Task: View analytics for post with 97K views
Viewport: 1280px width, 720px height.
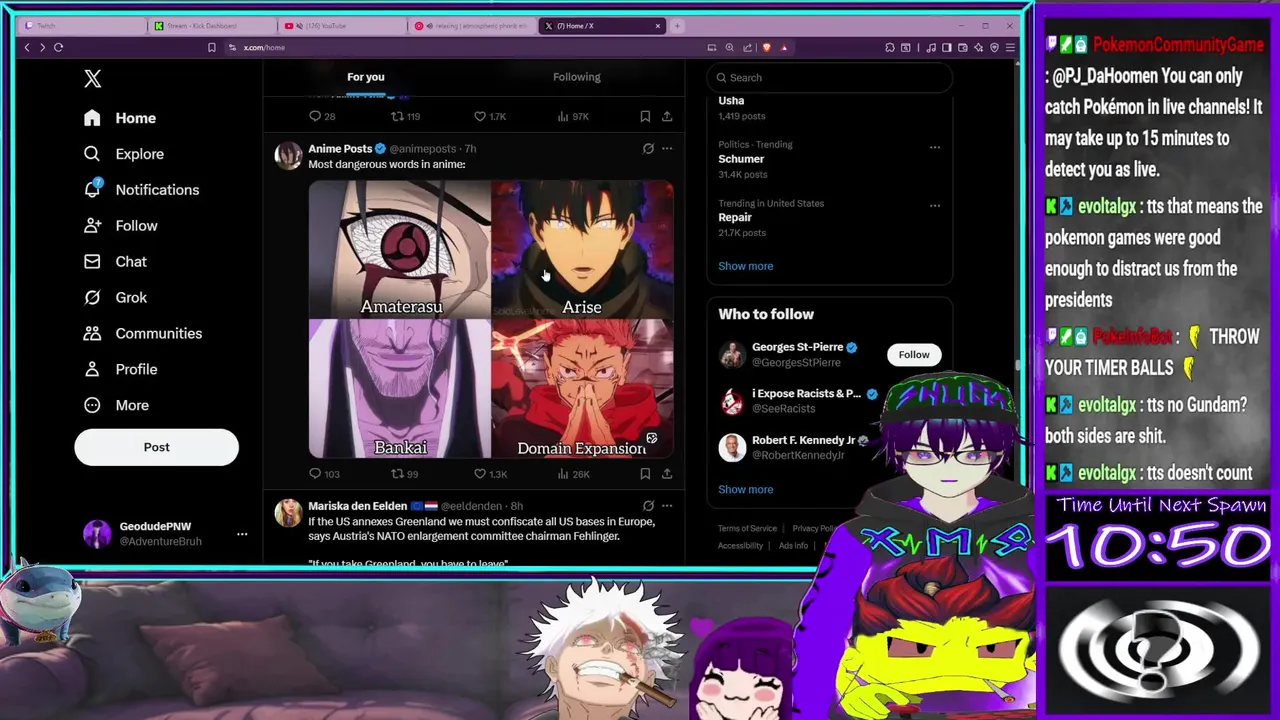Action: [x=574, y=117]
